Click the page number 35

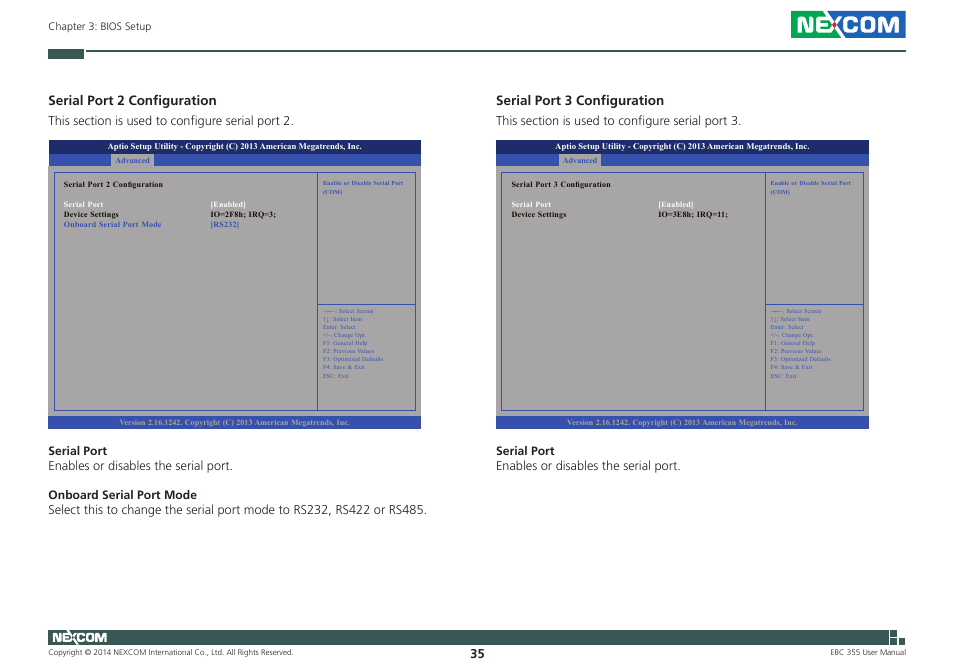click(477, 654)
